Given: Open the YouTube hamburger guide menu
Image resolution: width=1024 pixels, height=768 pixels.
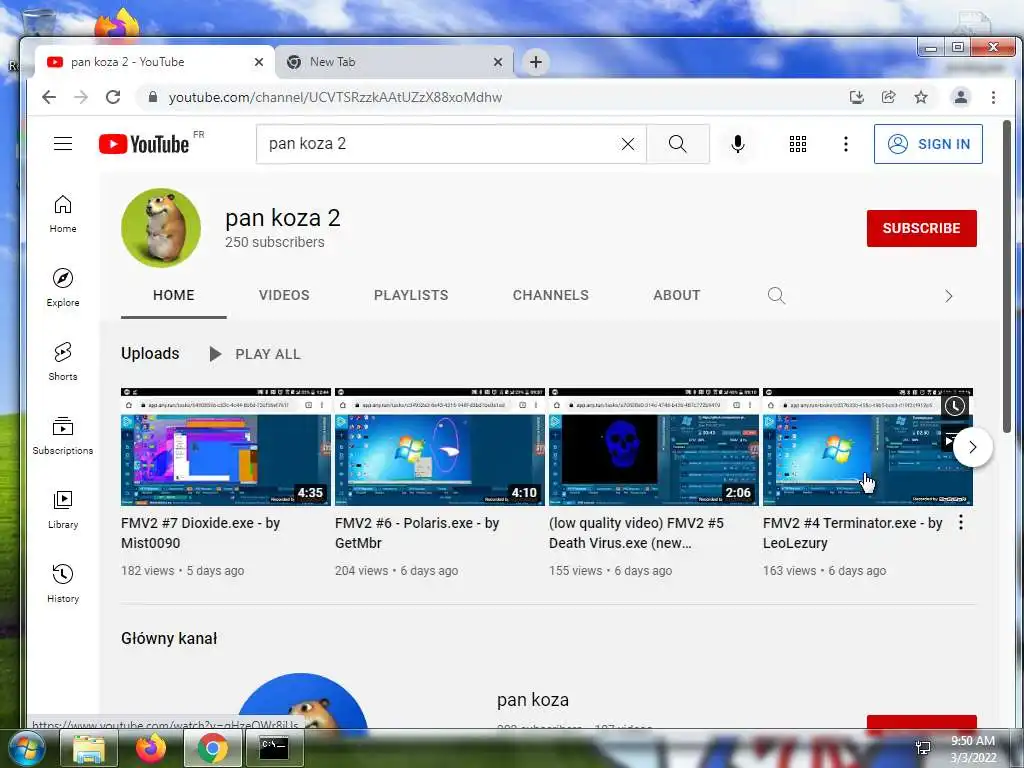Looking at the screenshot, I should click(x=63, y=144).
